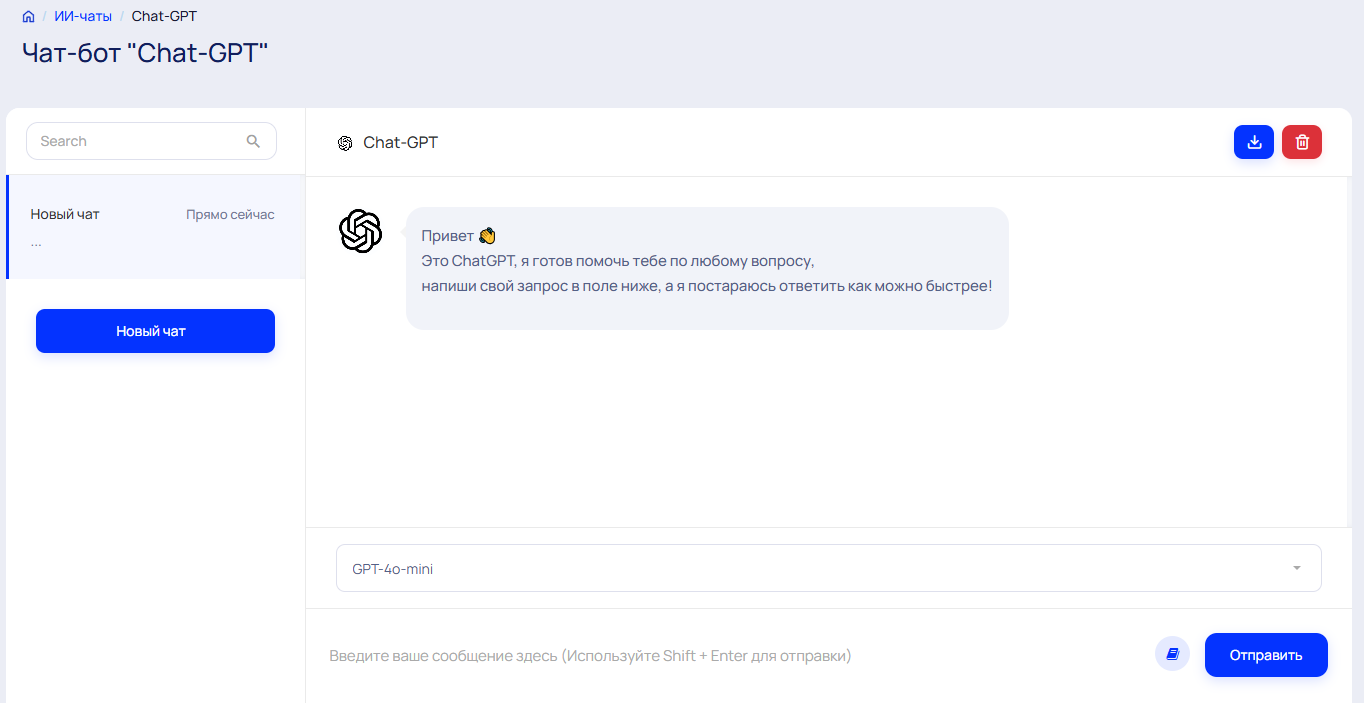The image size is (1364, 703).
Task: Open the ИИ-чаты breadcrumb link
Action: pyautogui.click(x=83, y=17)
